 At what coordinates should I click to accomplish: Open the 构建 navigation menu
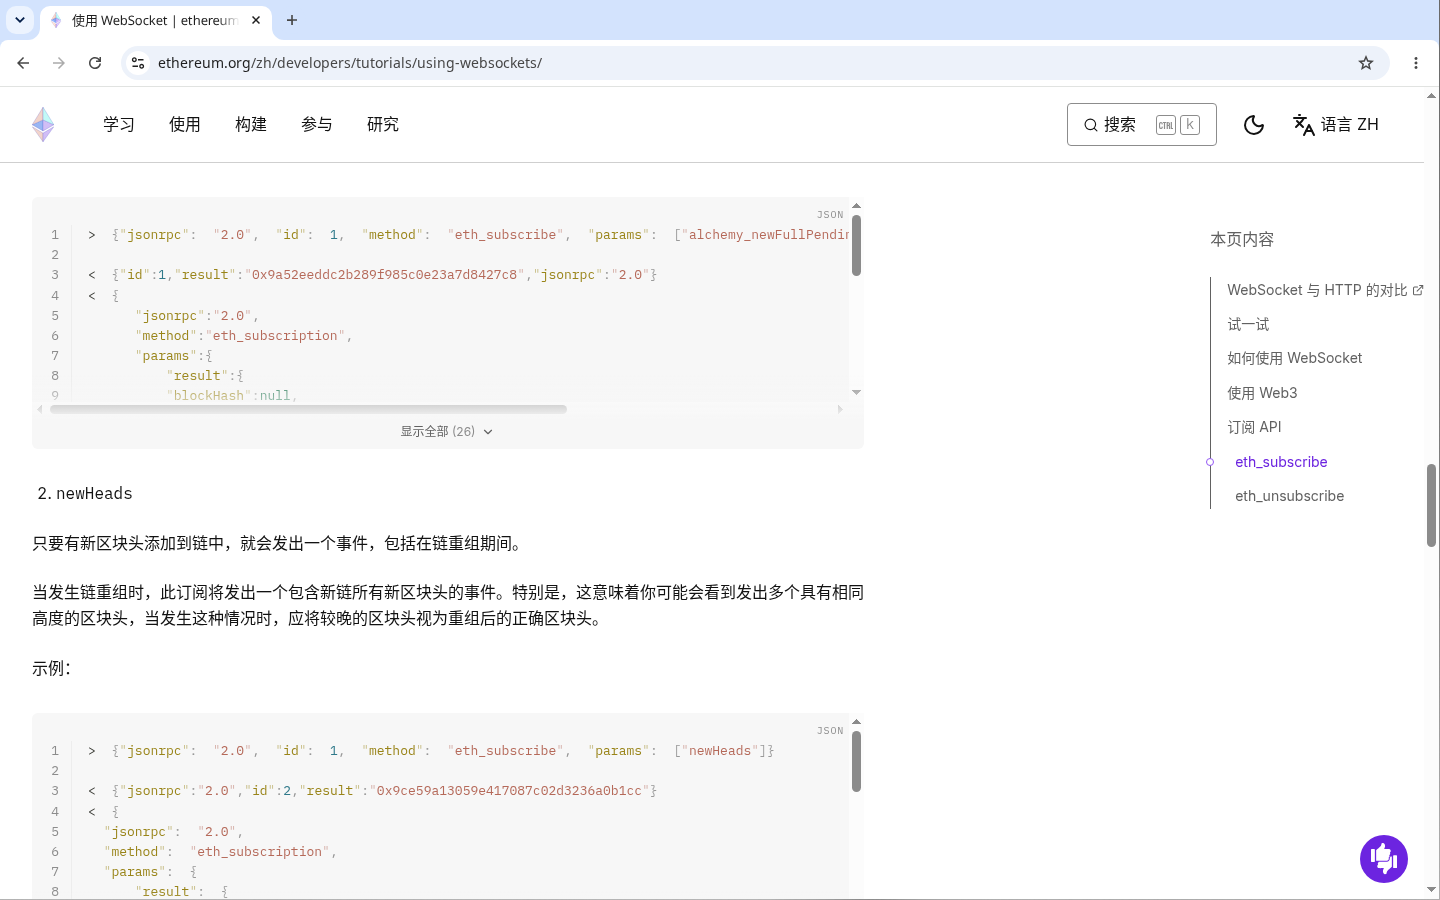tap(251, 125)
